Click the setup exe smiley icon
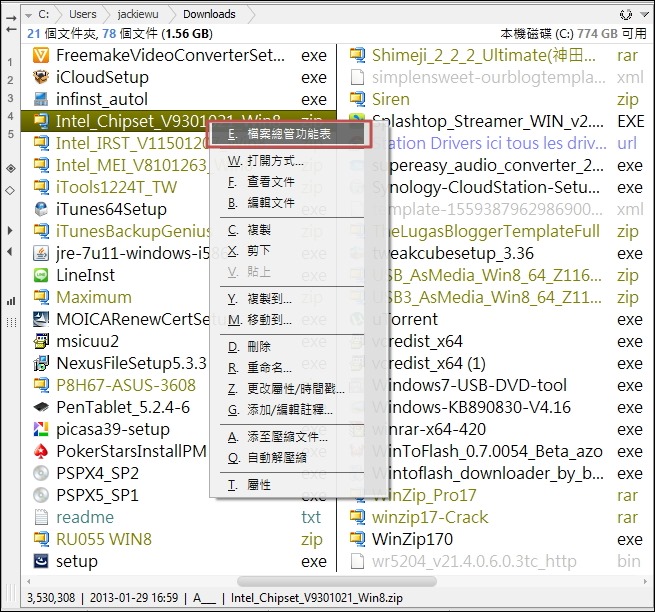This screenshot has width=655, height=612. coord(41,561)
